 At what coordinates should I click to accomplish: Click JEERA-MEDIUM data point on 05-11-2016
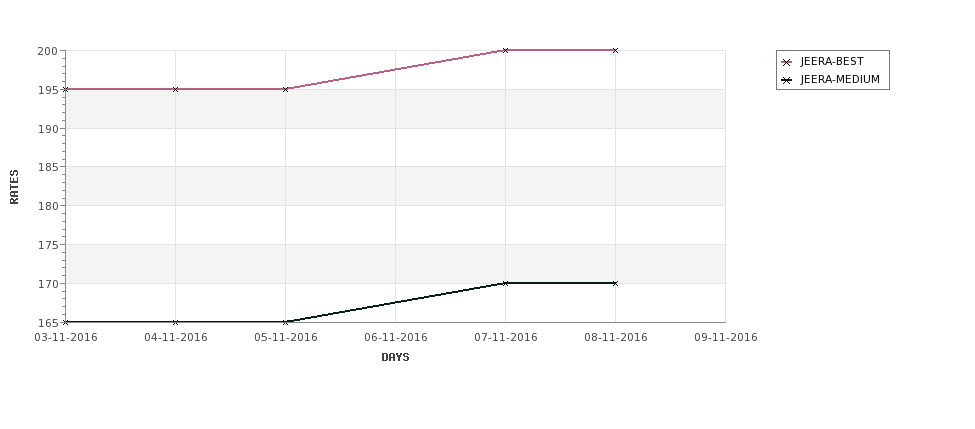[x=285, y=322]
